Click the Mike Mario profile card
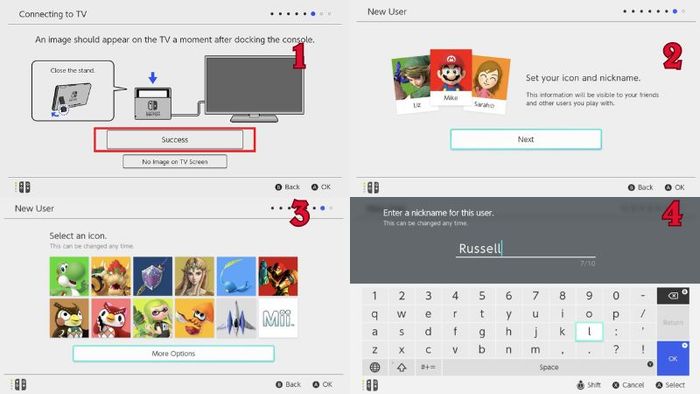Image resolution: width=700 pixels, height=394 pixels. 451,76
